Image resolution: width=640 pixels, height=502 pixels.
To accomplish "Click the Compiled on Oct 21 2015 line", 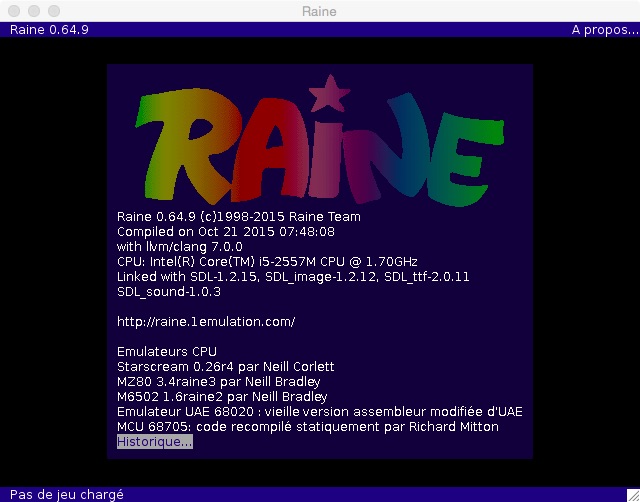I will point(225,231).
